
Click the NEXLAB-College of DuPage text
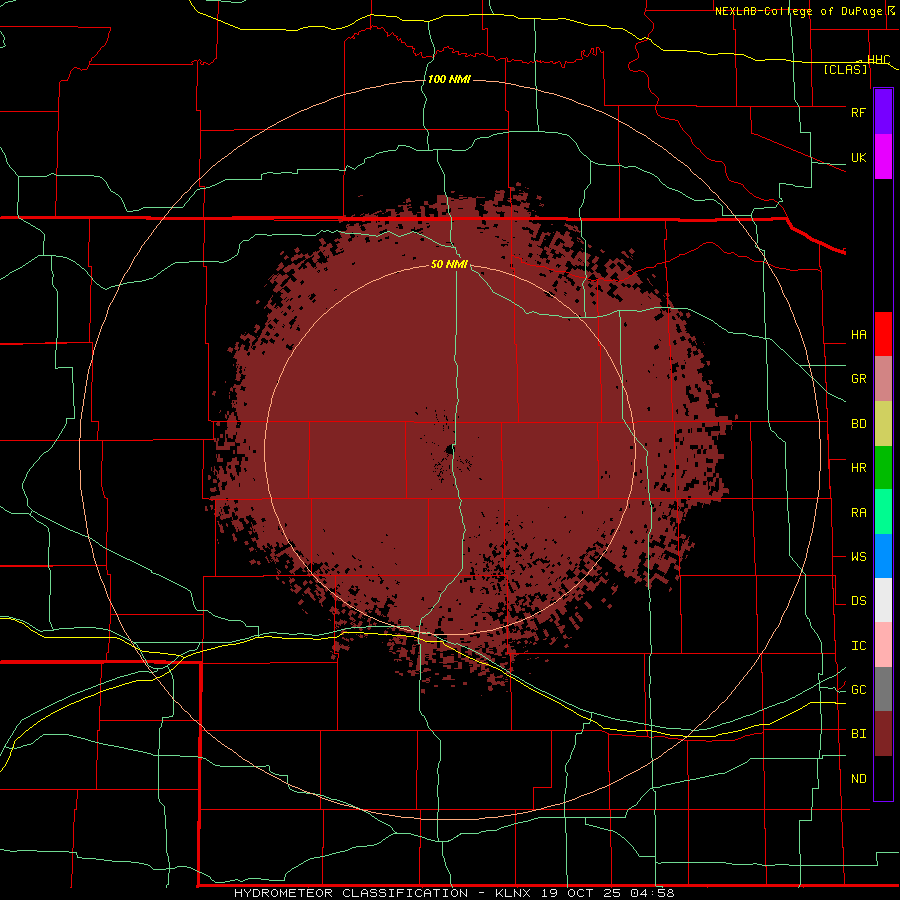point(799,11)
